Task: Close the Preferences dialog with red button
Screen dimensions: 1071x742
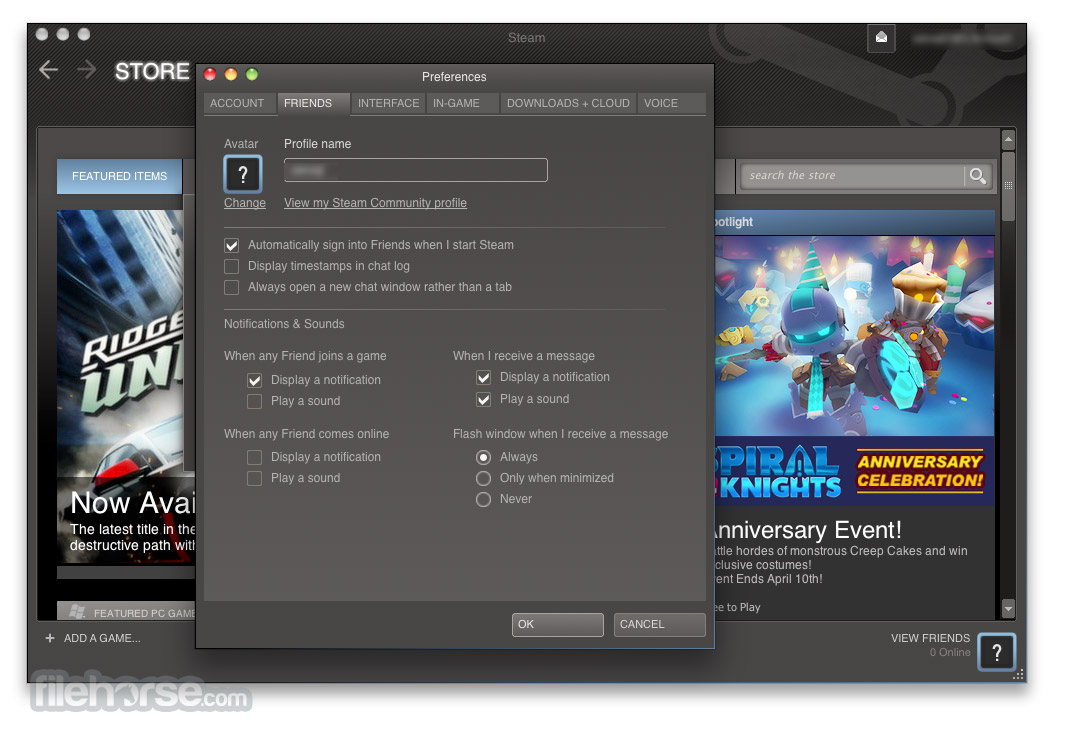Action: pos(210,74)
